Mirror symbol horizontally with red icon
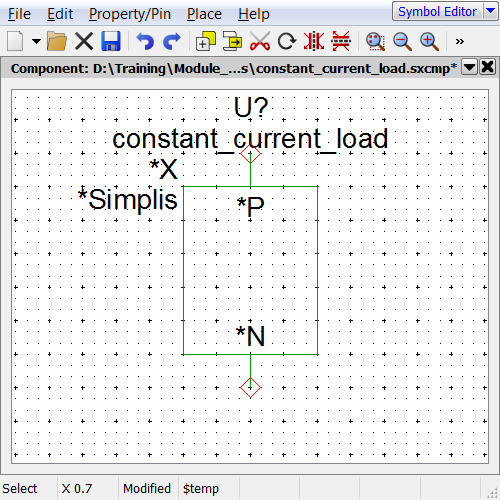The image size is (500, 500). coord(314,41)
